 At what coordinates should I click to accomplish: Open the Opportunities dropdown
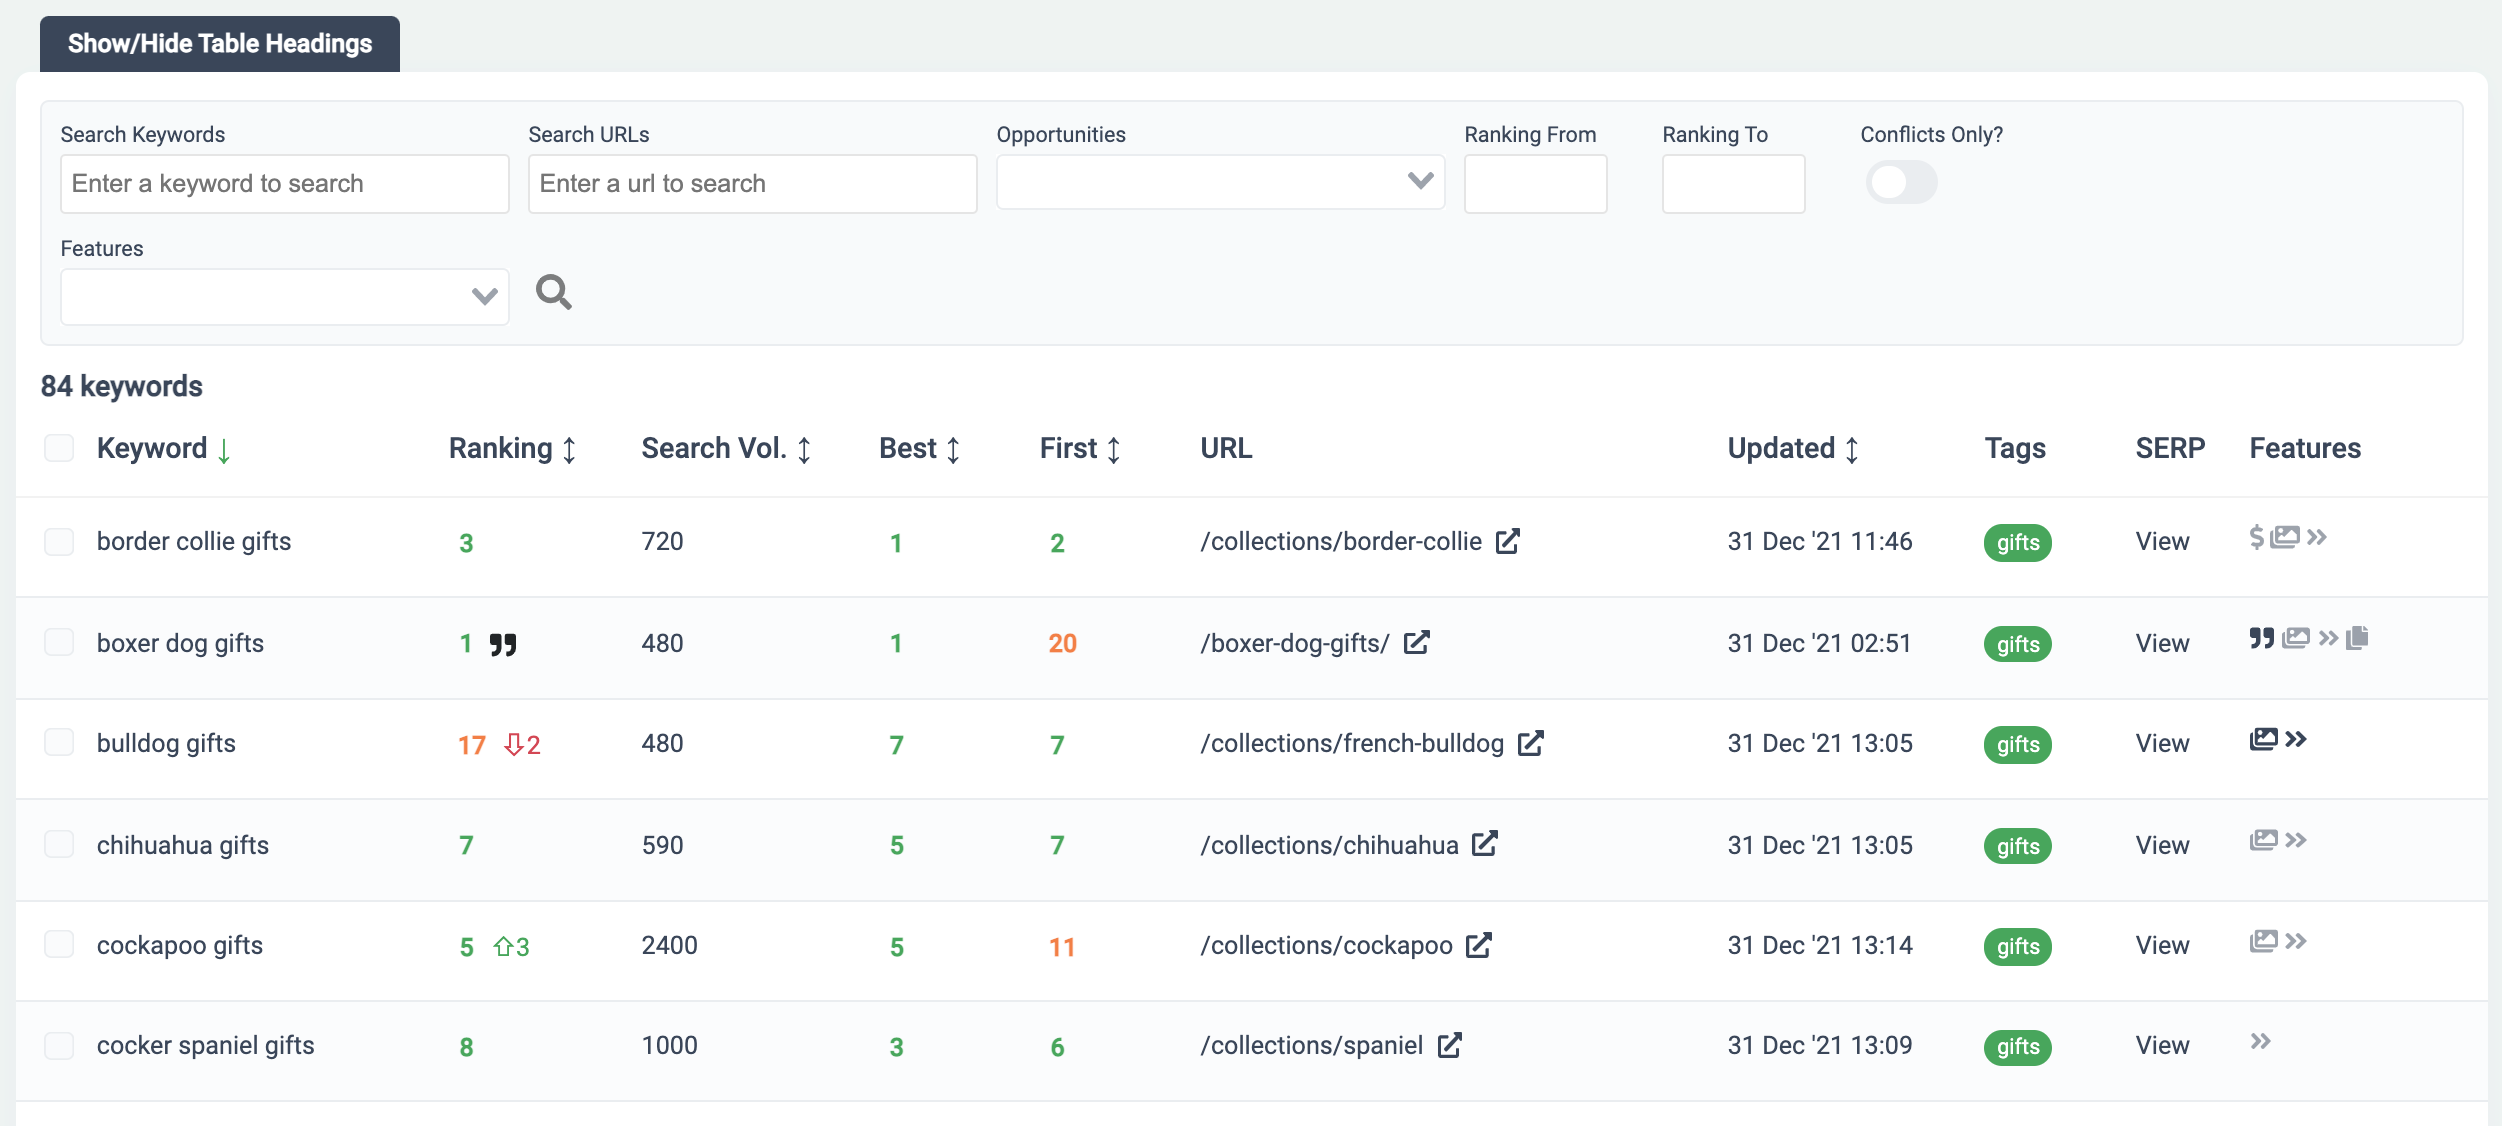[1220, 182]
